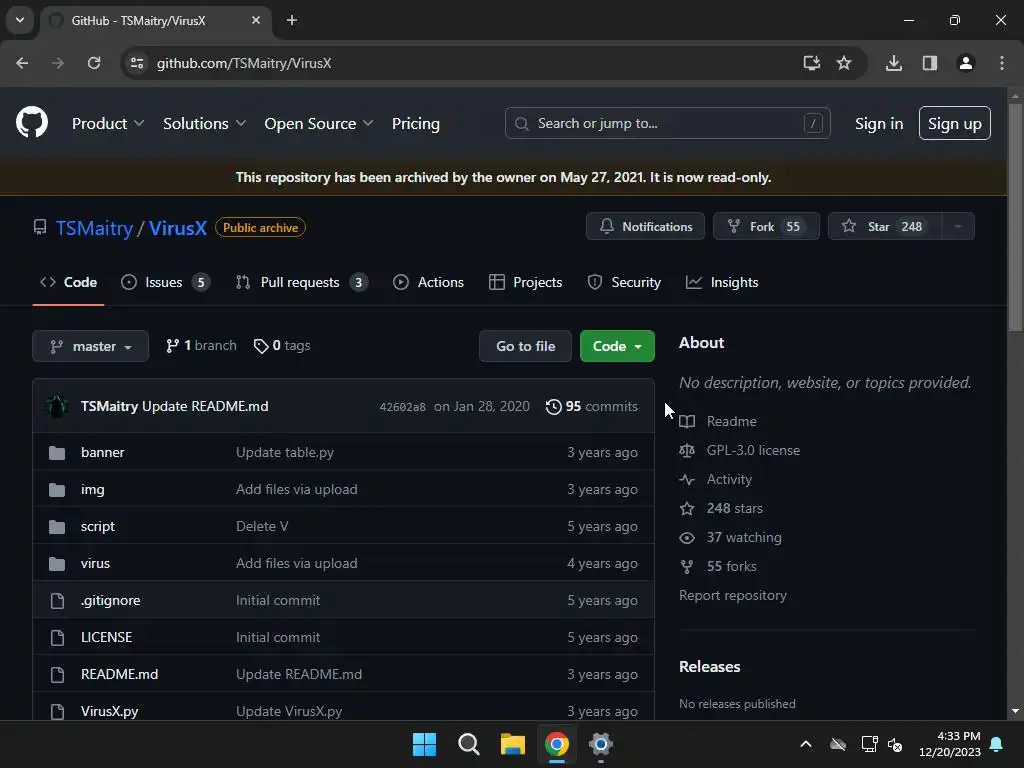Click the install app icon in address bar
Image resolution: width=1024 pixels, height=768 pixels.
click(812, 63)
